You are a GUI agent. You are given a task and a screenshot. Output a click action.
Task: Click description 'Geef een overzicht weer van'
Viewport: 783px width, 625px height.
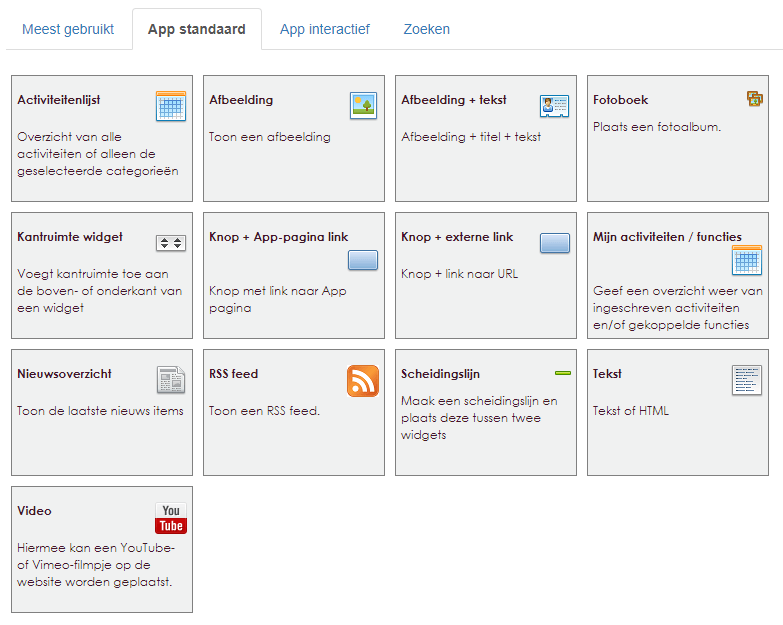[x=678, y=291]
